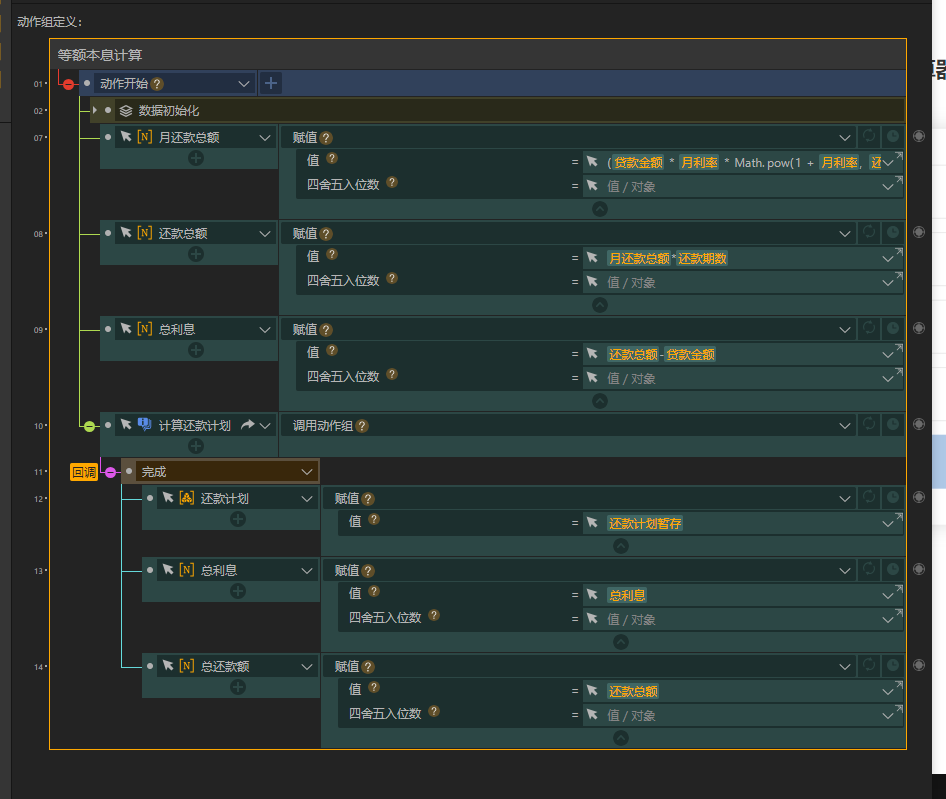Toggle the round switch at right of line 07
Screen dimensions: 946x799
click(919, 136)
